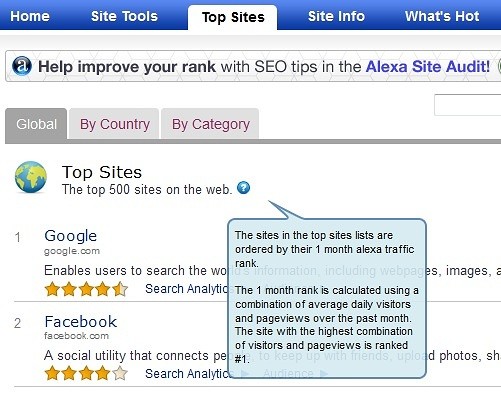Select the Global tab
This screenshot has height=393, width=501.
(36, 124)
